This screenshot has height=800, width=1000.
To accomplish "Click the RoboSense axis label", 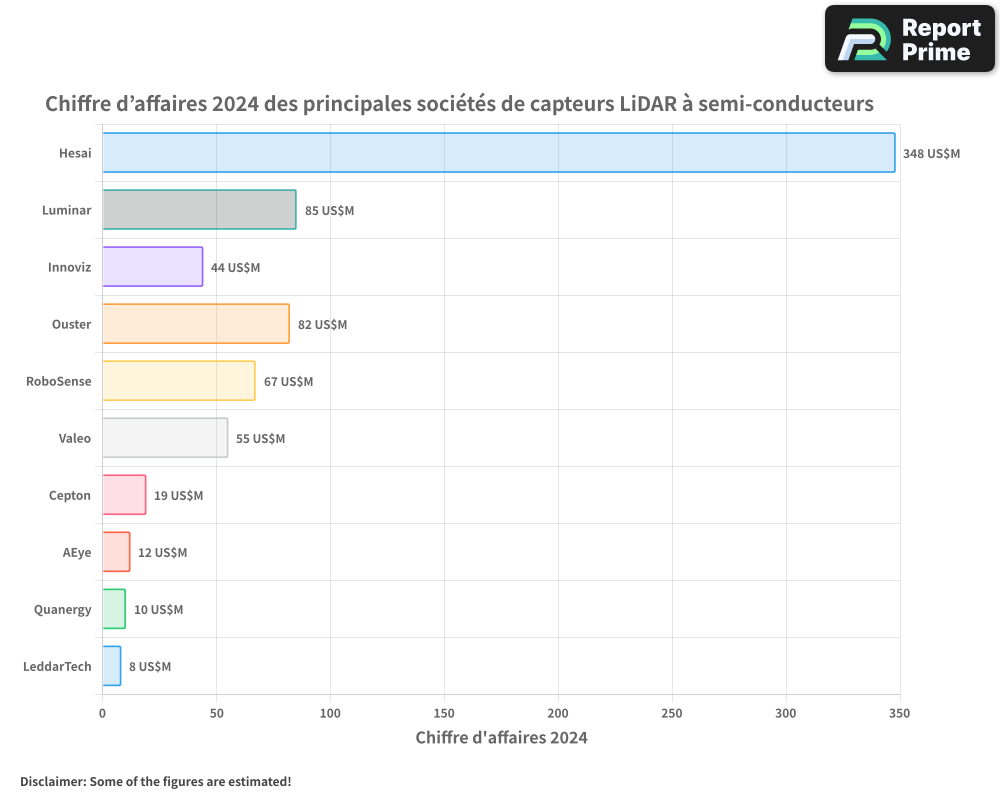I will [58, 381].
